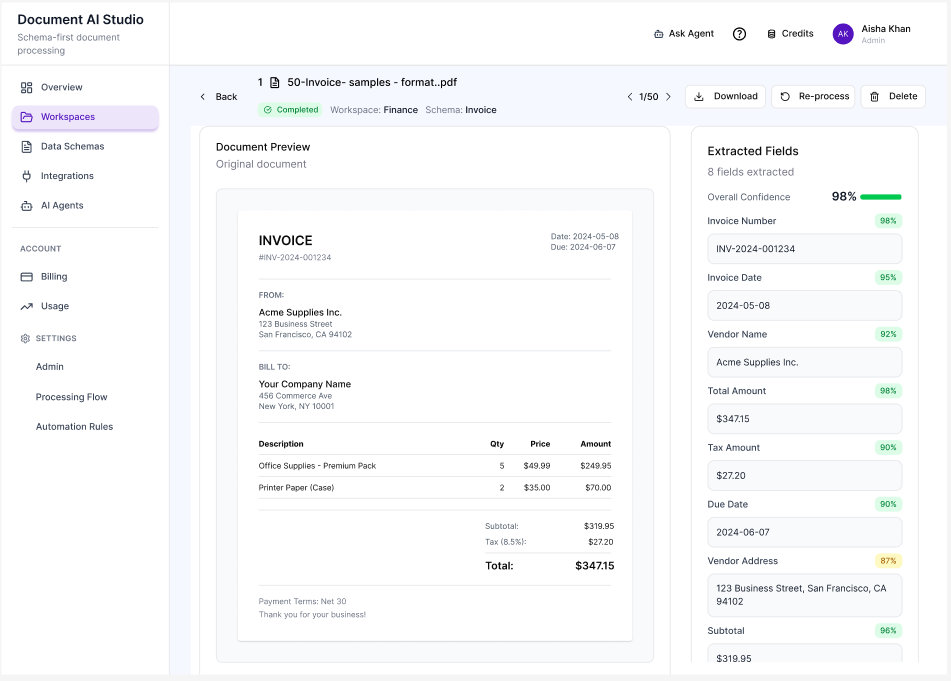
Task: Click the Back arrow chevron
Action: pos(203,96)
